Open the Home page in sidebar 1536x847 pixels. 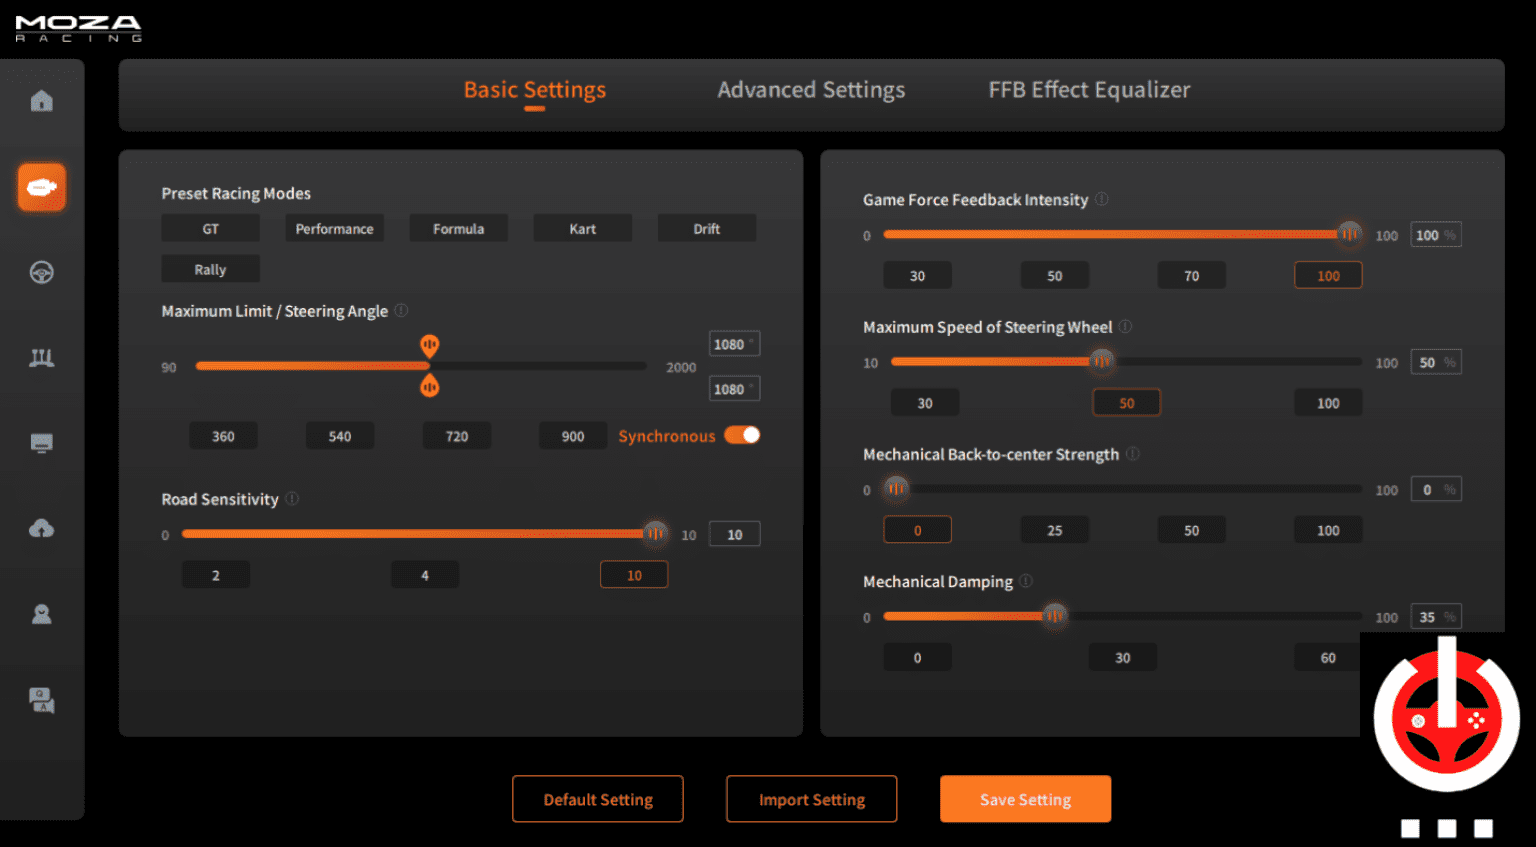pos(41,101)
